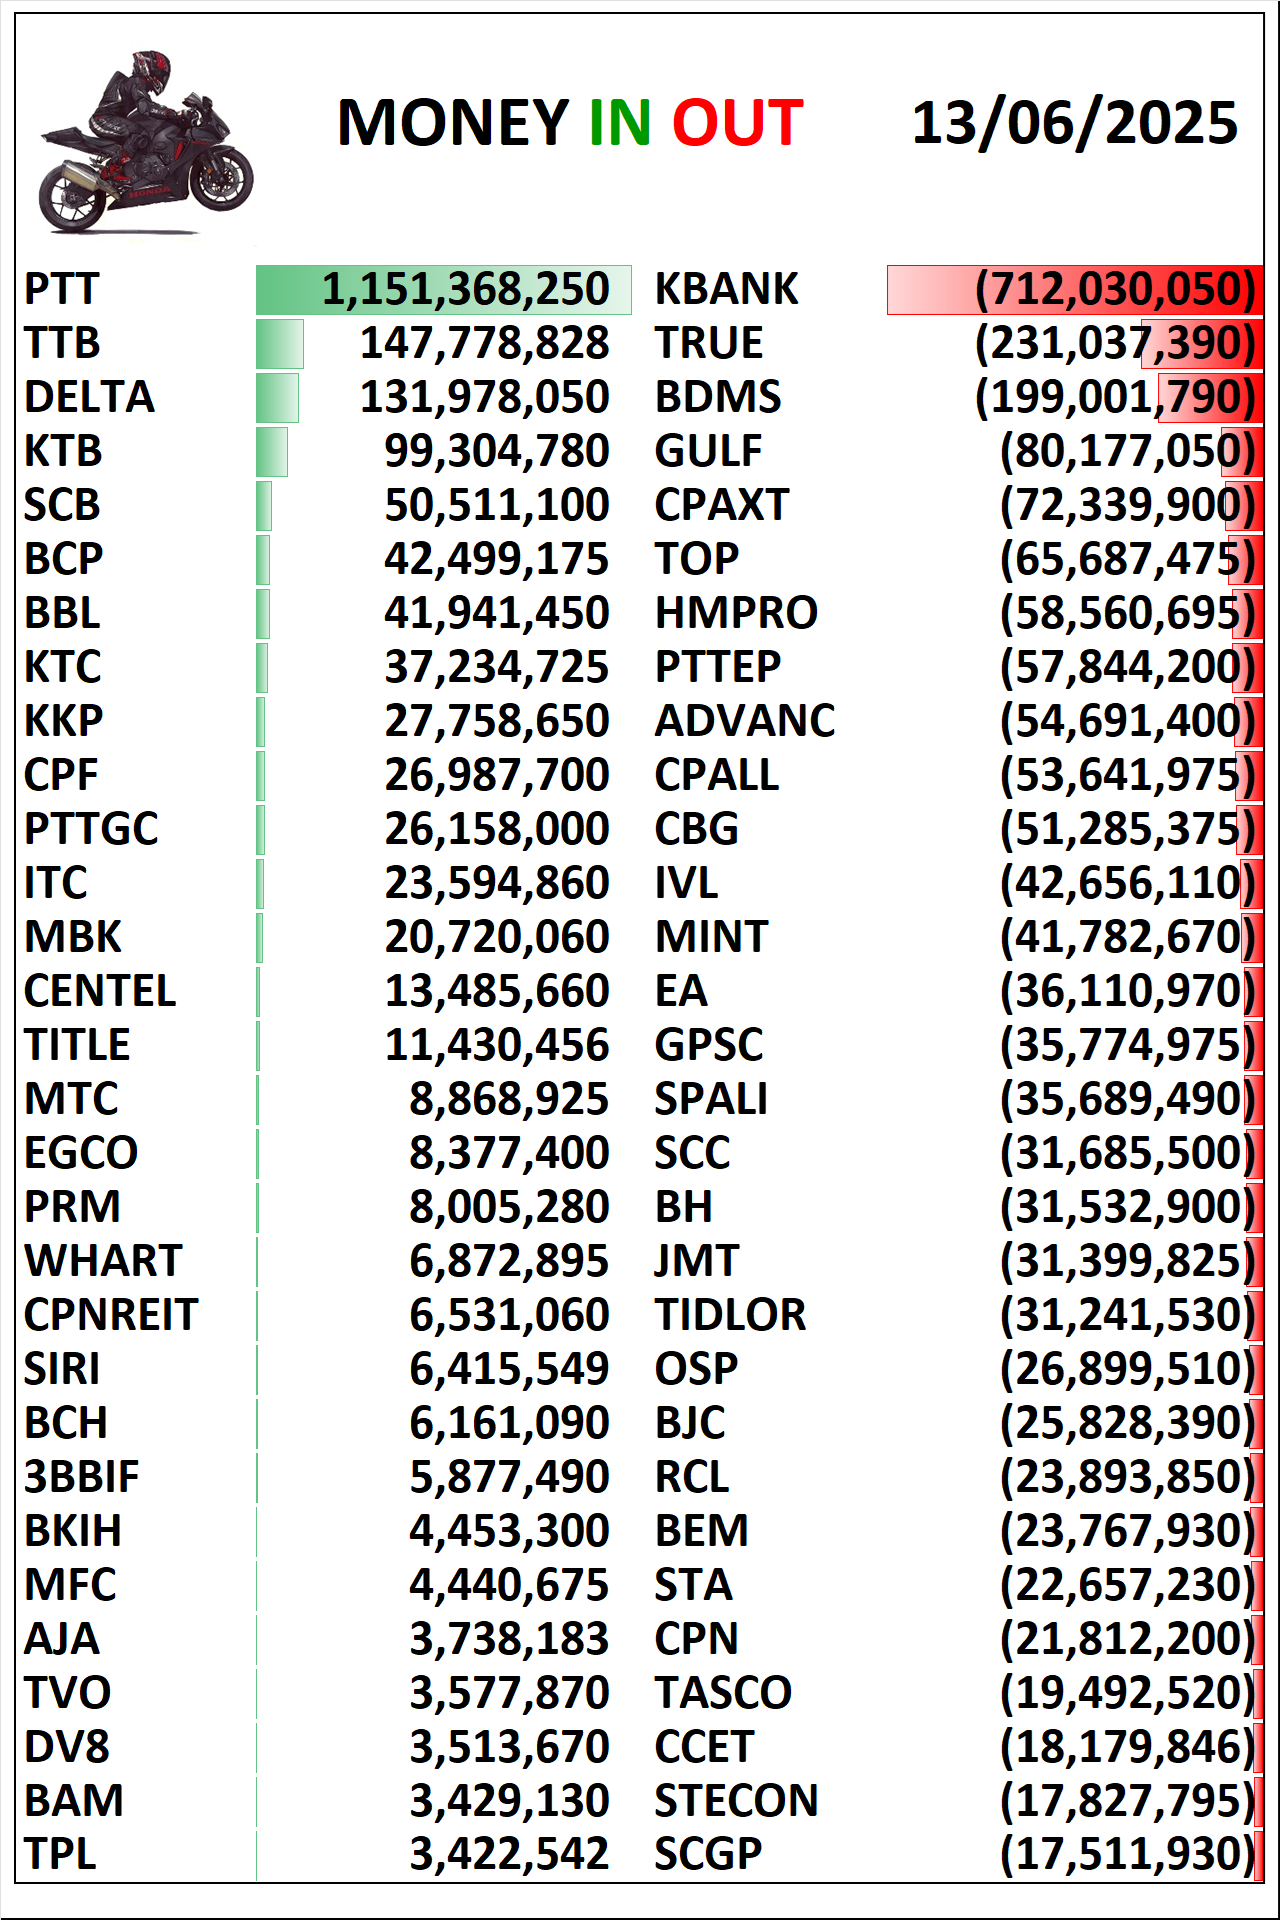Viewport: 1280px width, 1920px height.
Task: Click the PTT stock symbol
Action: [62, 289]
